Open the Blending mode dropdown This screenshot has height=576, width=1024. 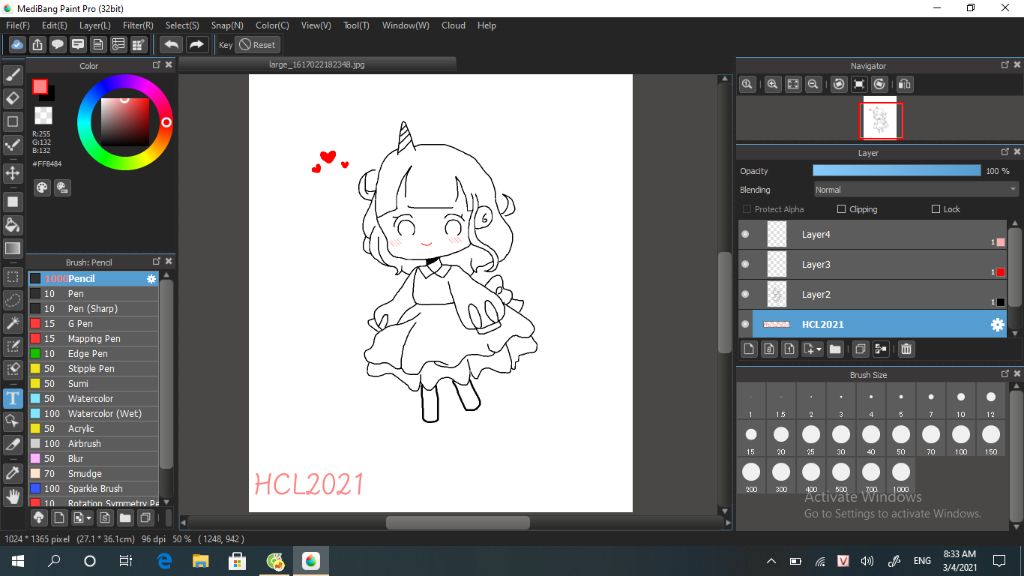(916, 190)
